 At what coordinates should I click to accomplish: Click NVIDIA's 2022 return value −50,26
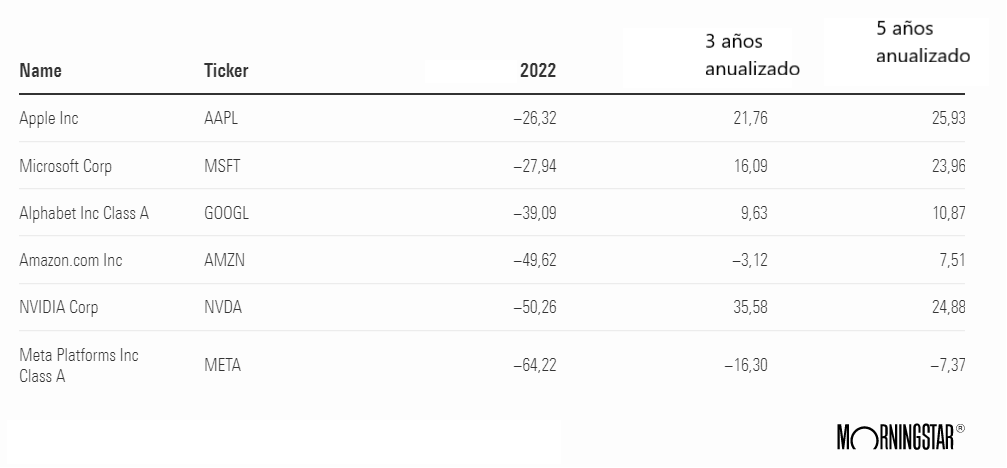coord(534,307)
